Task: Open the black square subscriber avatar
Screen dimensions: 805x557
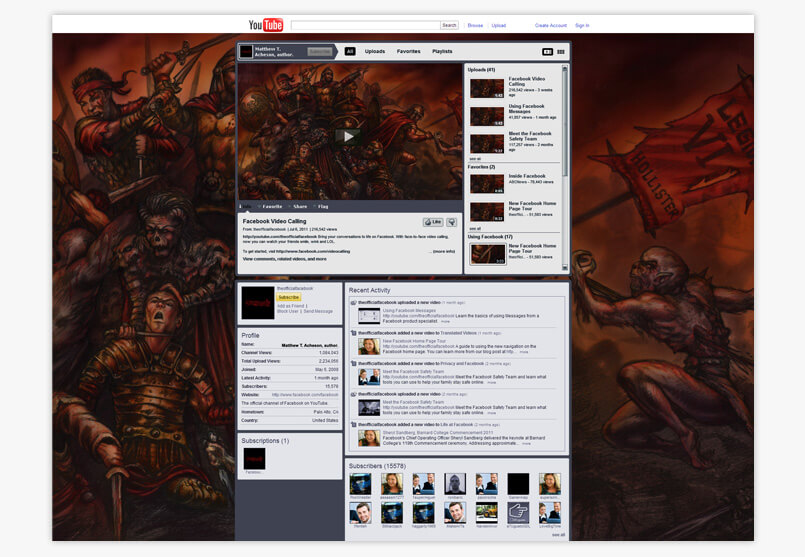Action: pos(518,484)
